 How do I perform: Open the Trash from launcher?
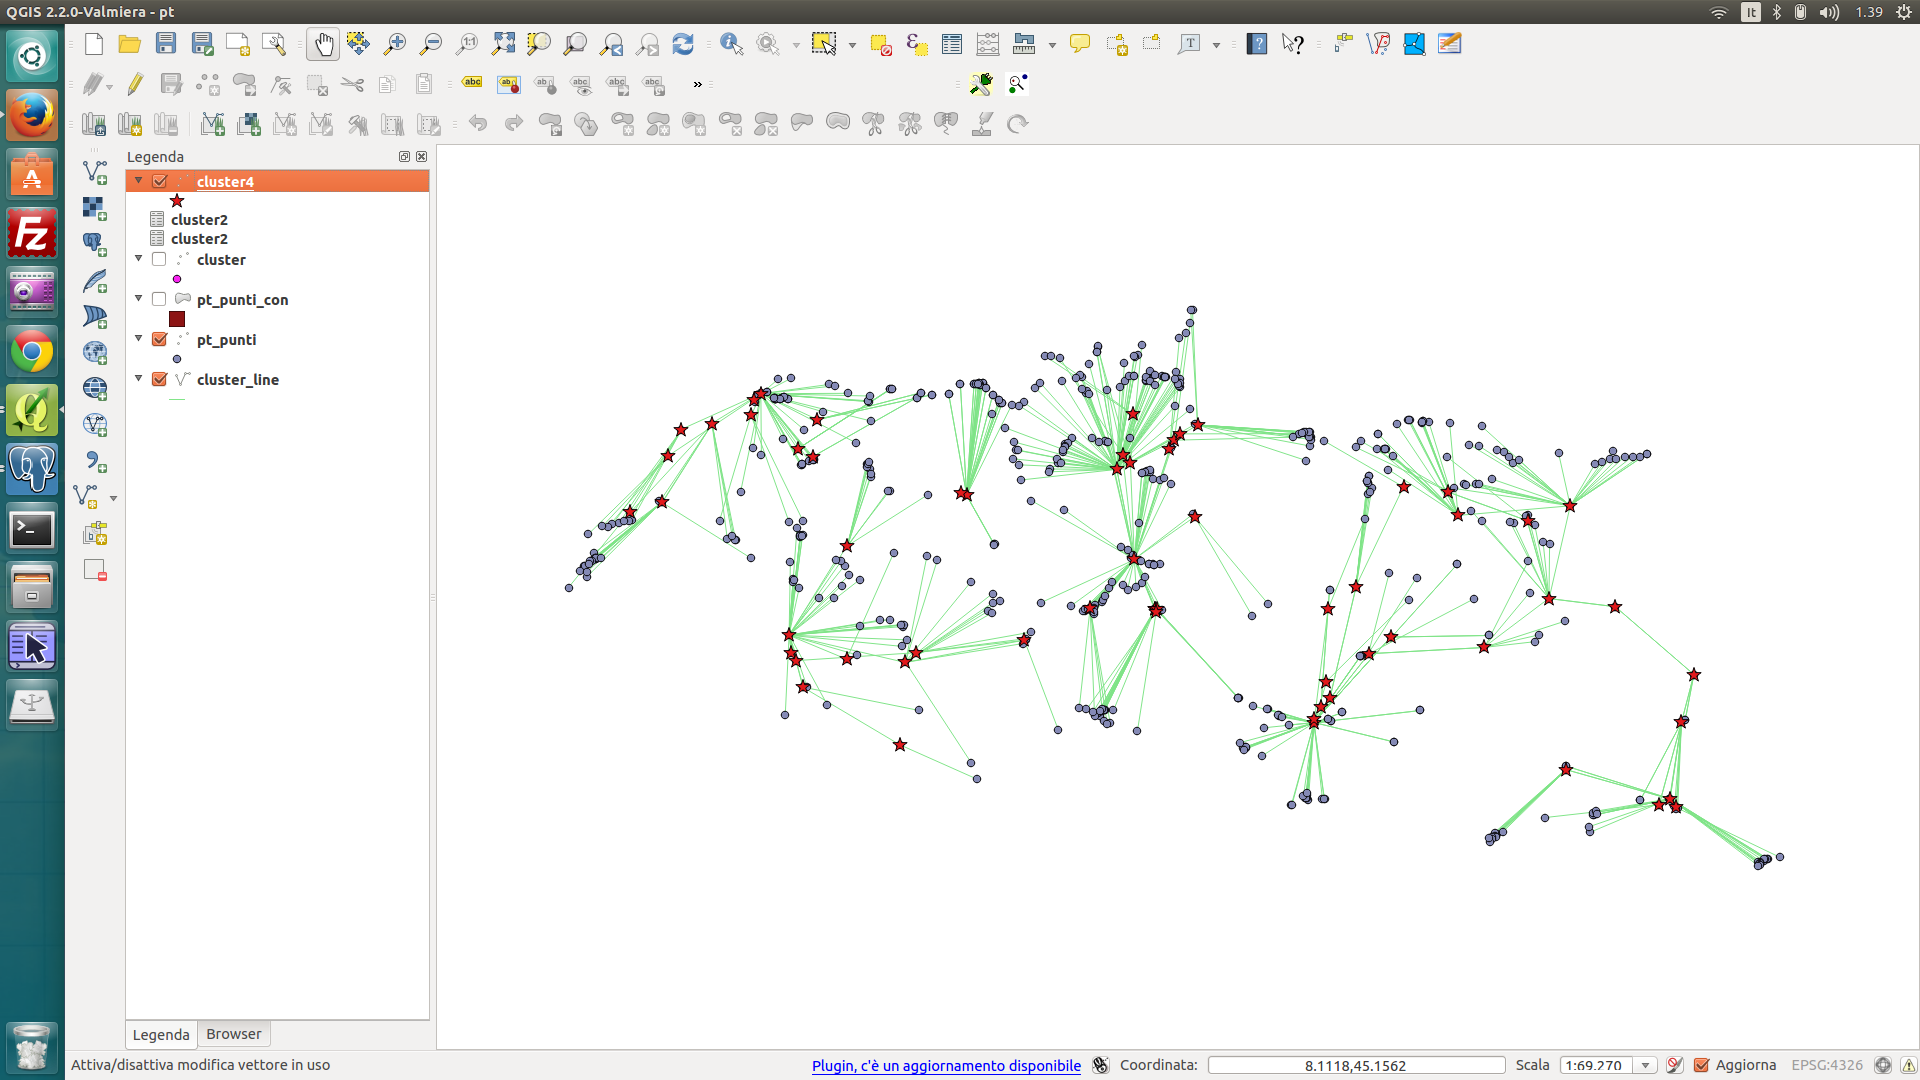[32, 1047]
